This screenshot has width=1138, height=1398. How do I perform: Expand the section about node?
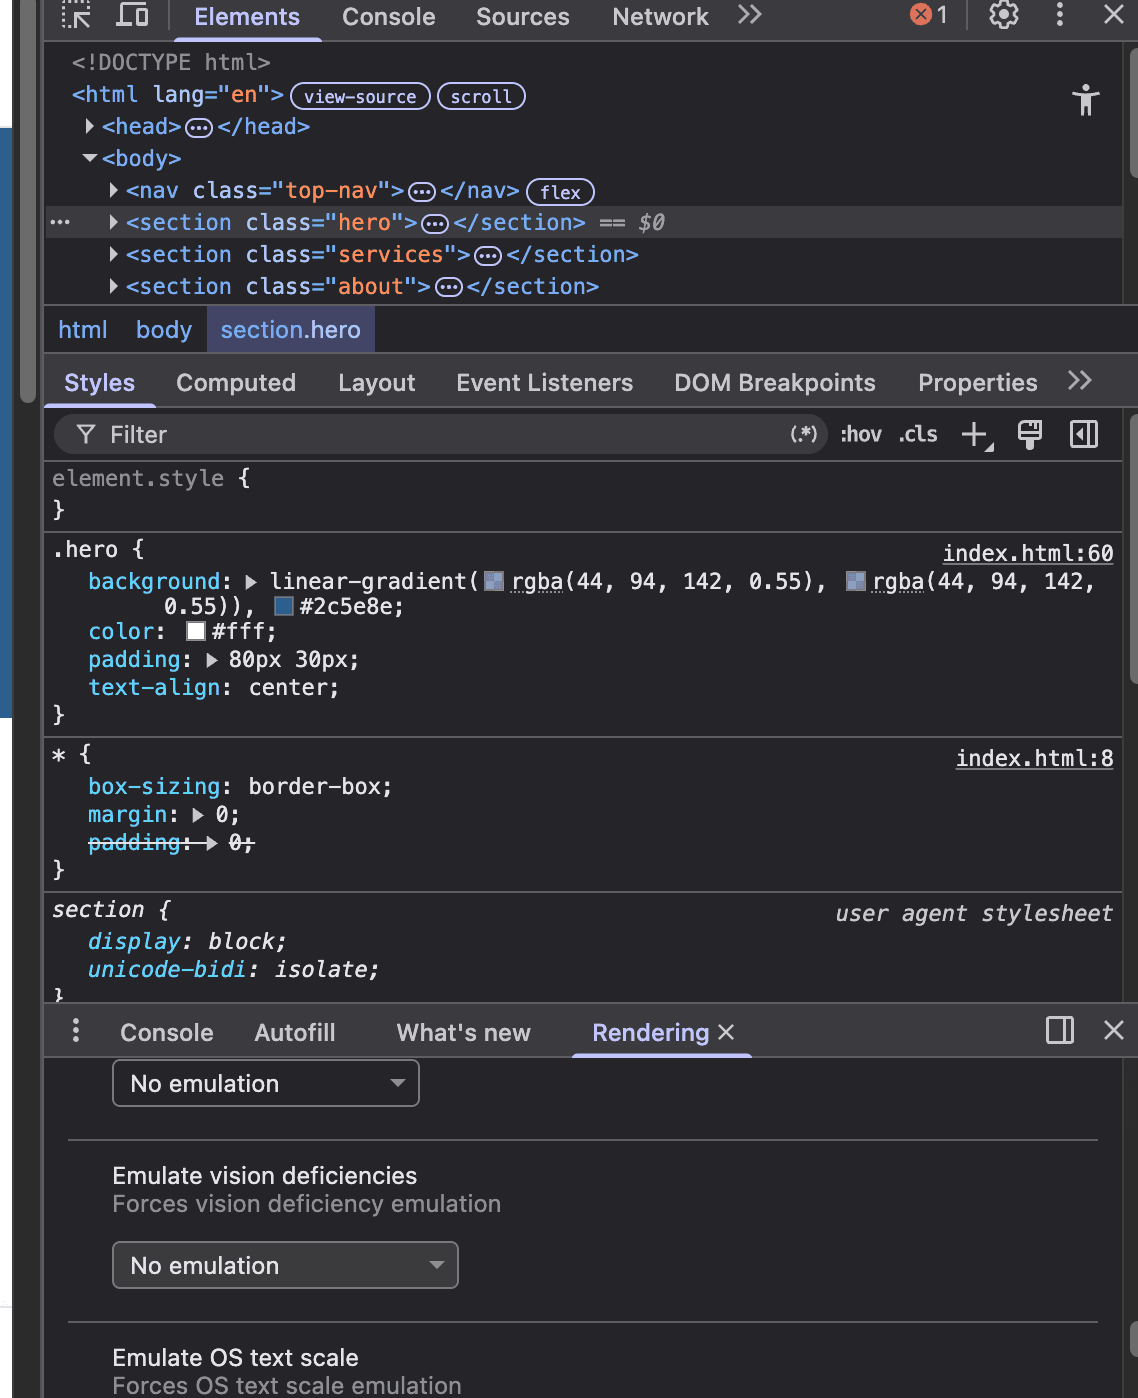(114, 286)
